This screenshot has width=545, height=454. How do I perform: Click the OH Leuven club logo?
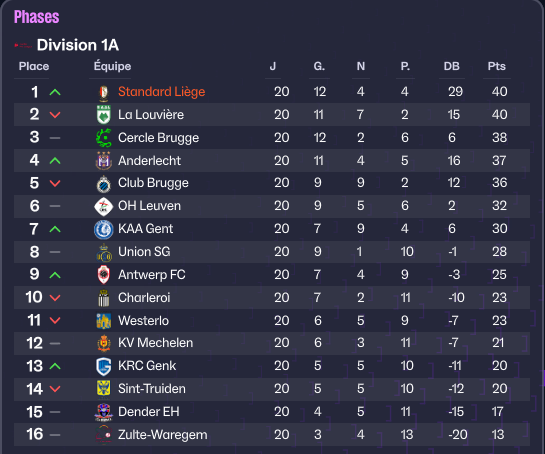click(x=104, y=206)
